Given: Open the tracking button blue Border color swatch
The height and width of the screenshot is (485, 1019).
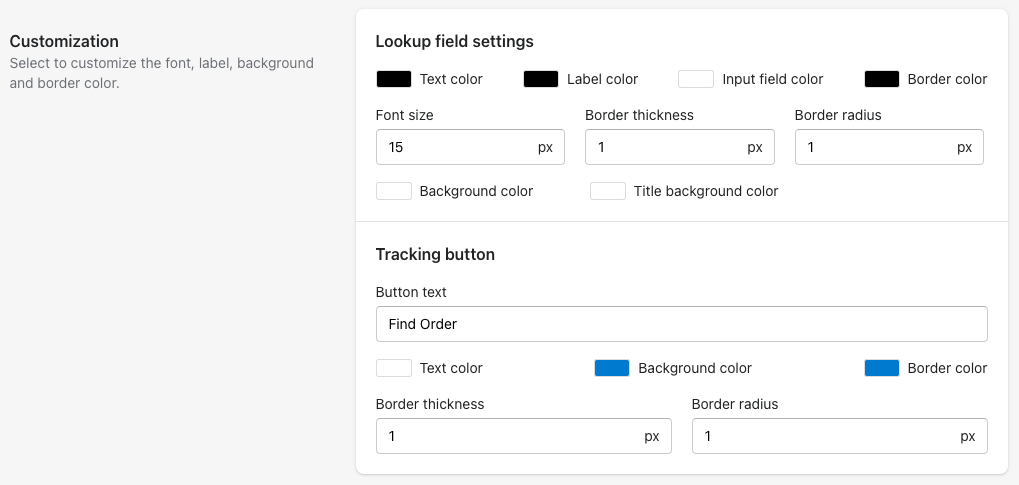Looking at the screenshot, I should click(882, 368).
